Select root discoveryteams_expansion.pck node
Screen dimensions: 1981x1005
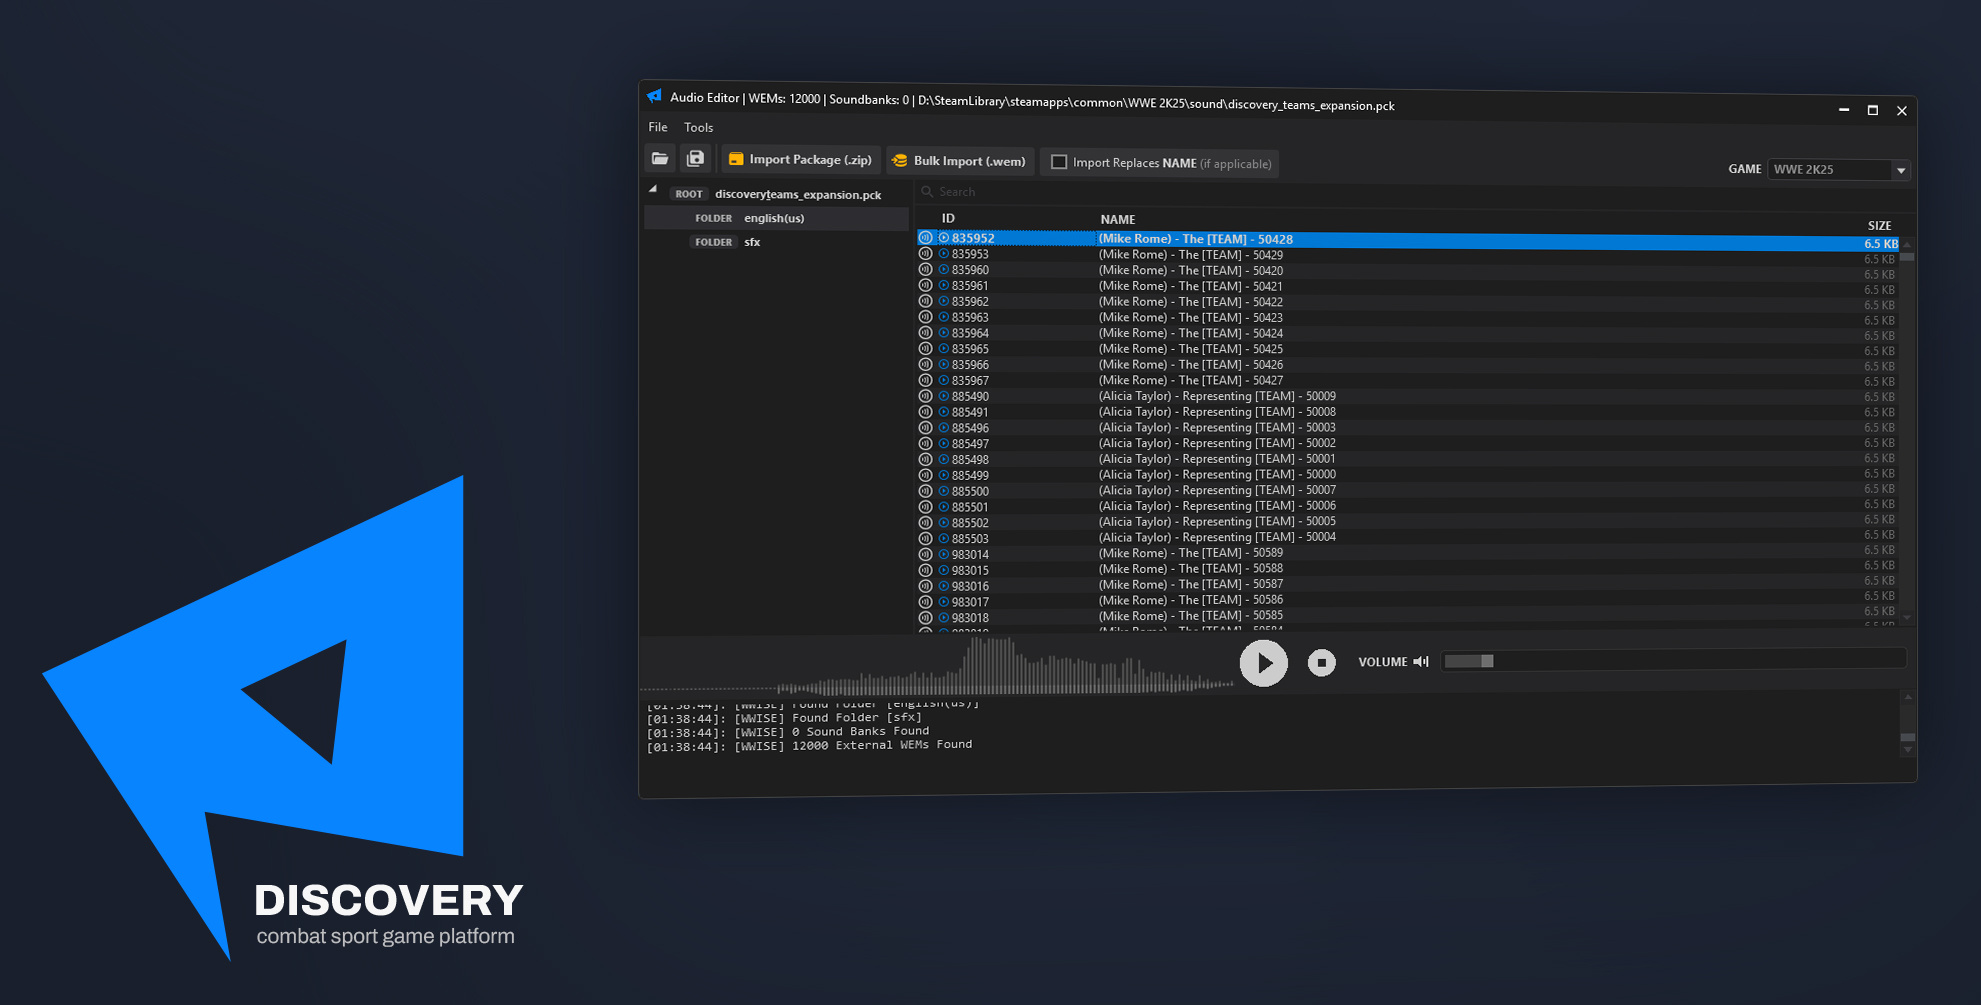776,194
